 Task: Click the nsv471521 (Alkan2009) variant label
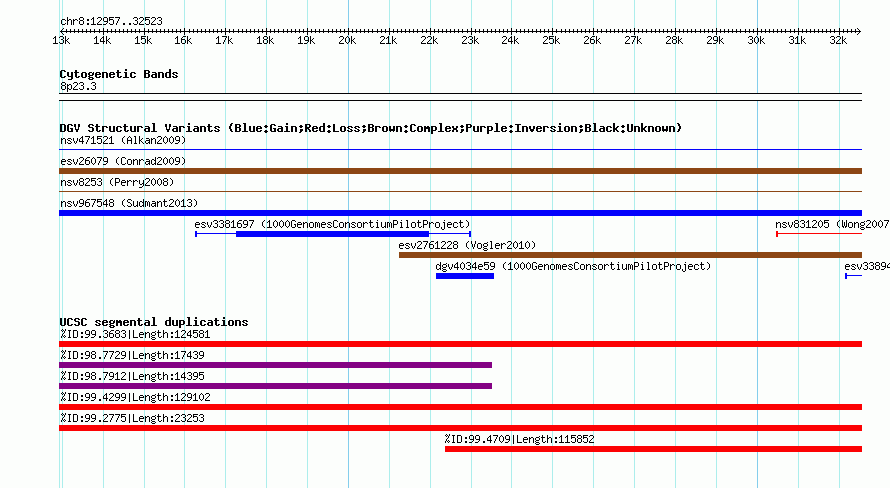tap(123, 140)
